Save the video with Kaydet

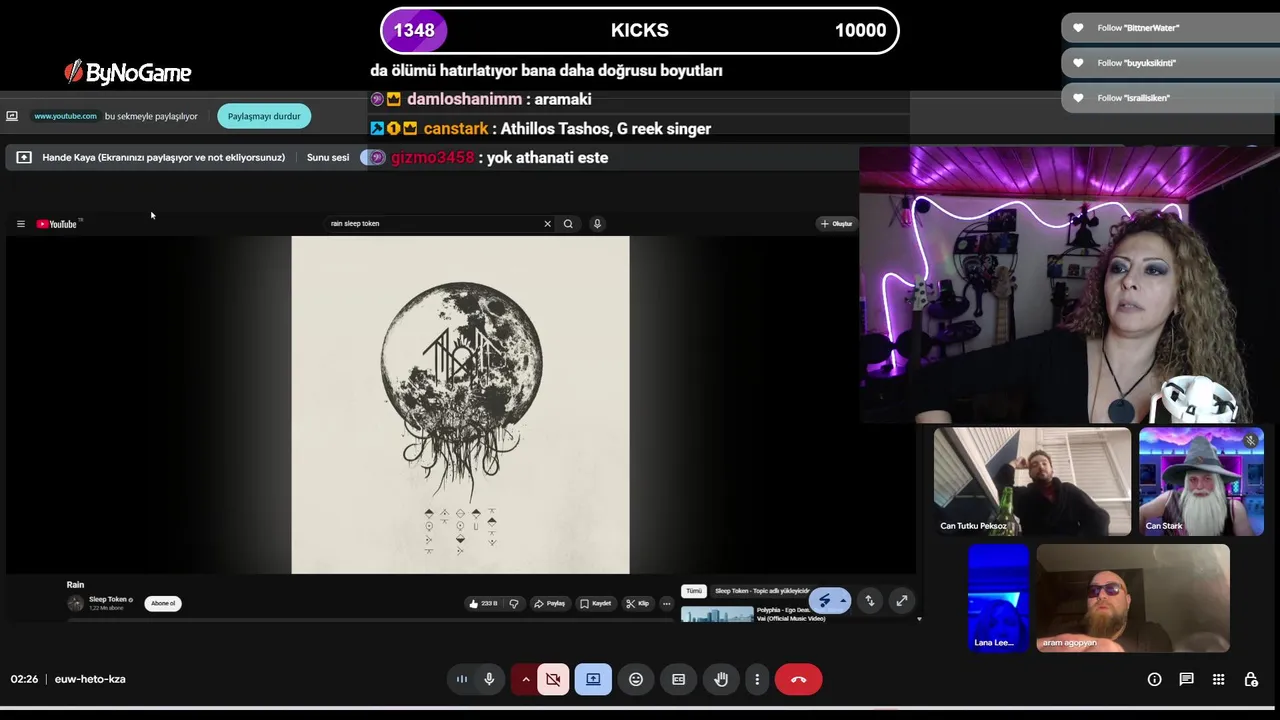click(595, 603)
